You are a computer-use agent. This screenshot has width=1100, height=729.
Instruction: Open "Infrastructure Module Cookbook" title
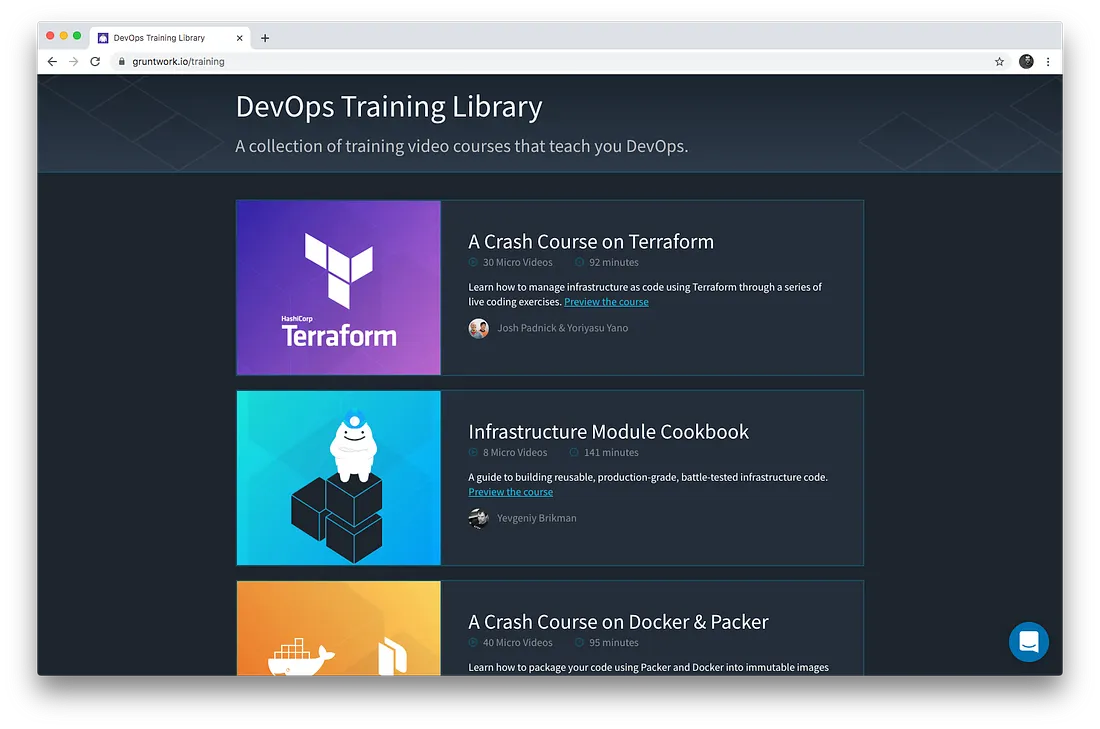pos(608,432)
